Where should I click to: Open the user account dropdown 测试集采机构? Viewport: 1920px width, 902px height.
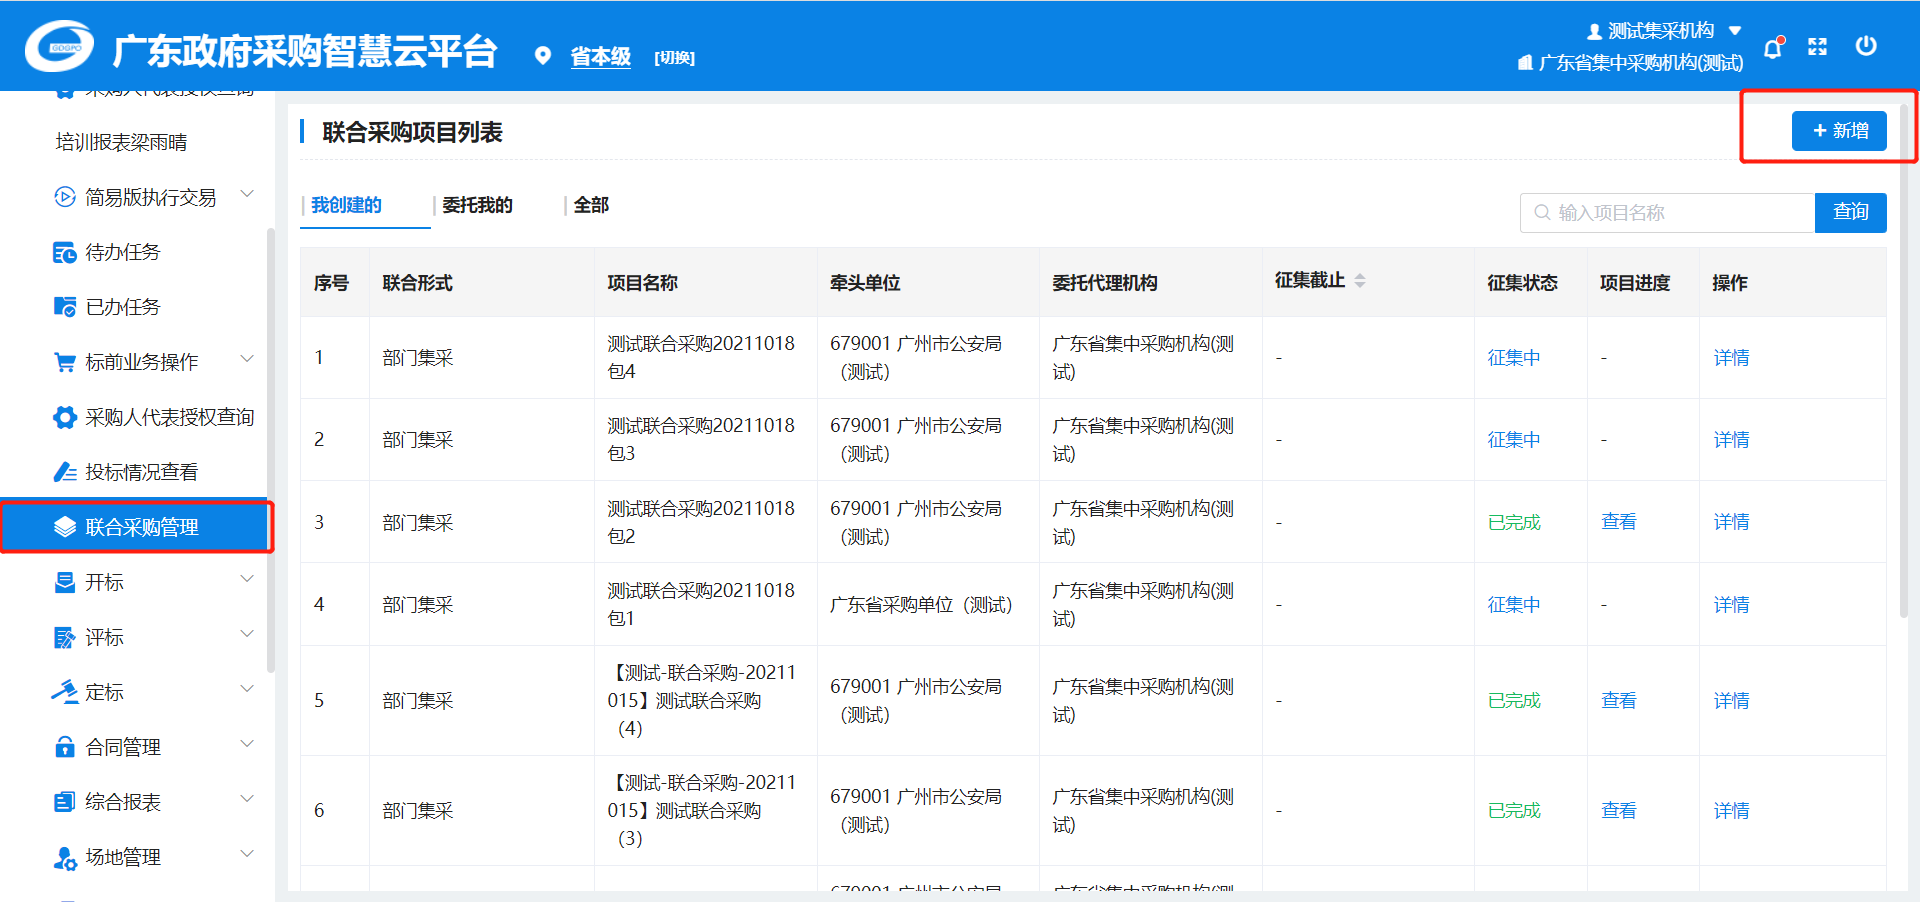tap(1664, 31)
